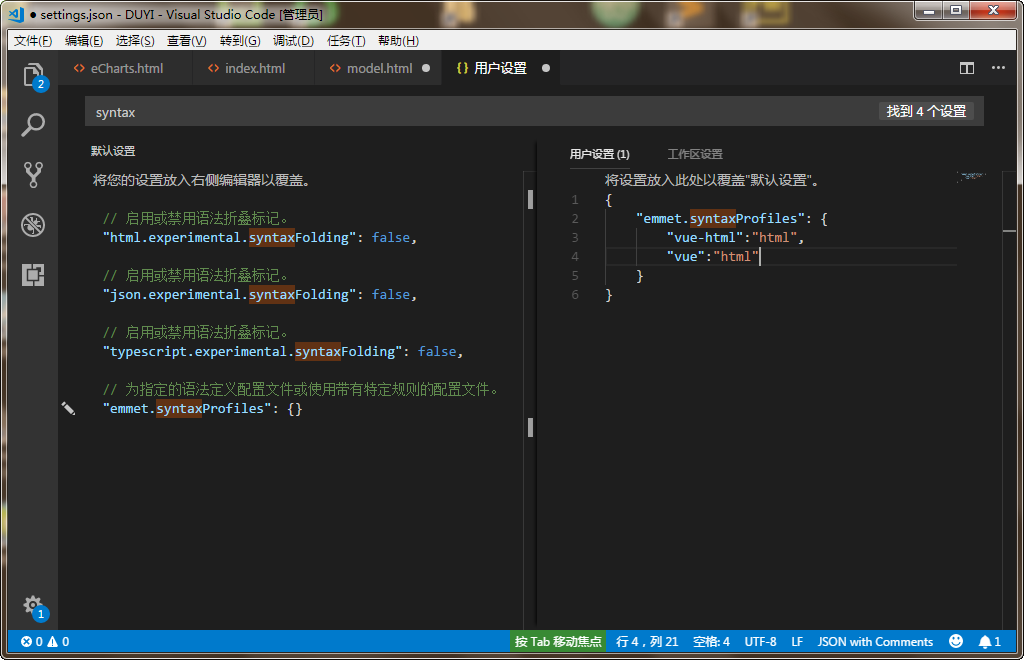Click the "vue":"html" line in user settings

tap(712, 257)
